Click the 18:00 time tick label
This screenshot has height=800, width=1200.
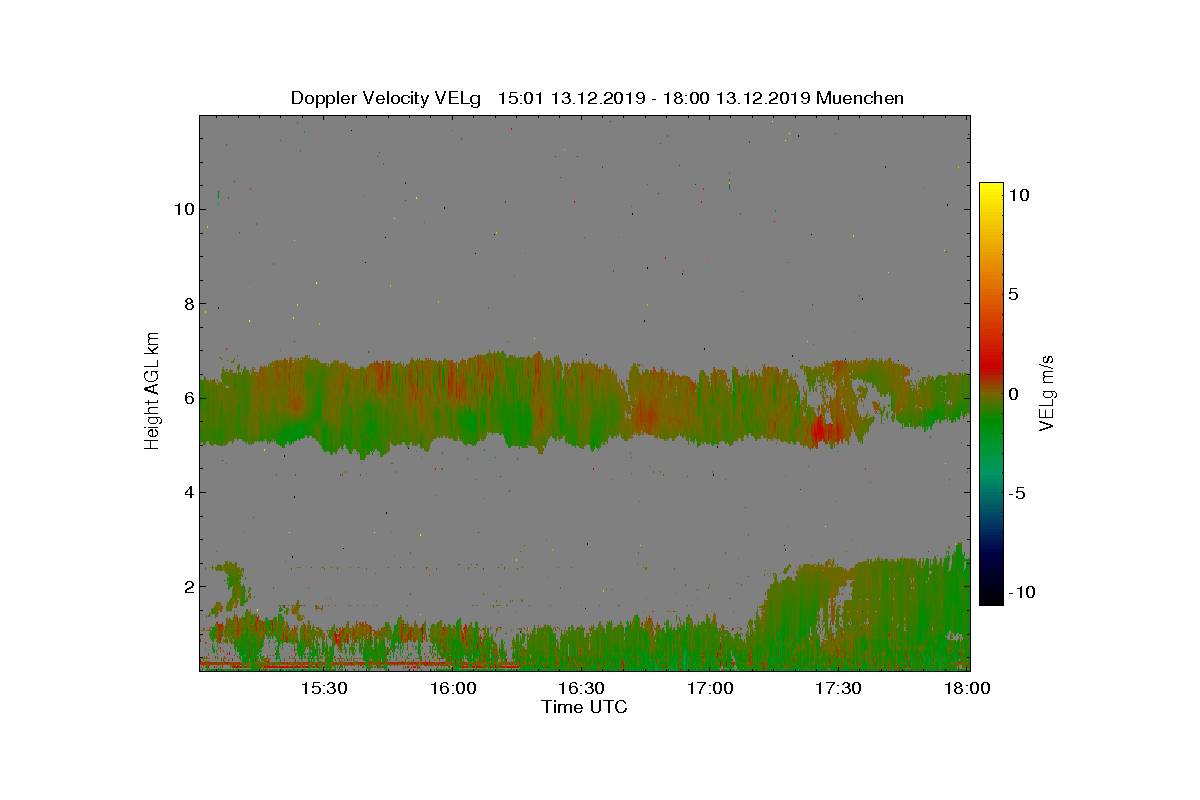[967, 688]
